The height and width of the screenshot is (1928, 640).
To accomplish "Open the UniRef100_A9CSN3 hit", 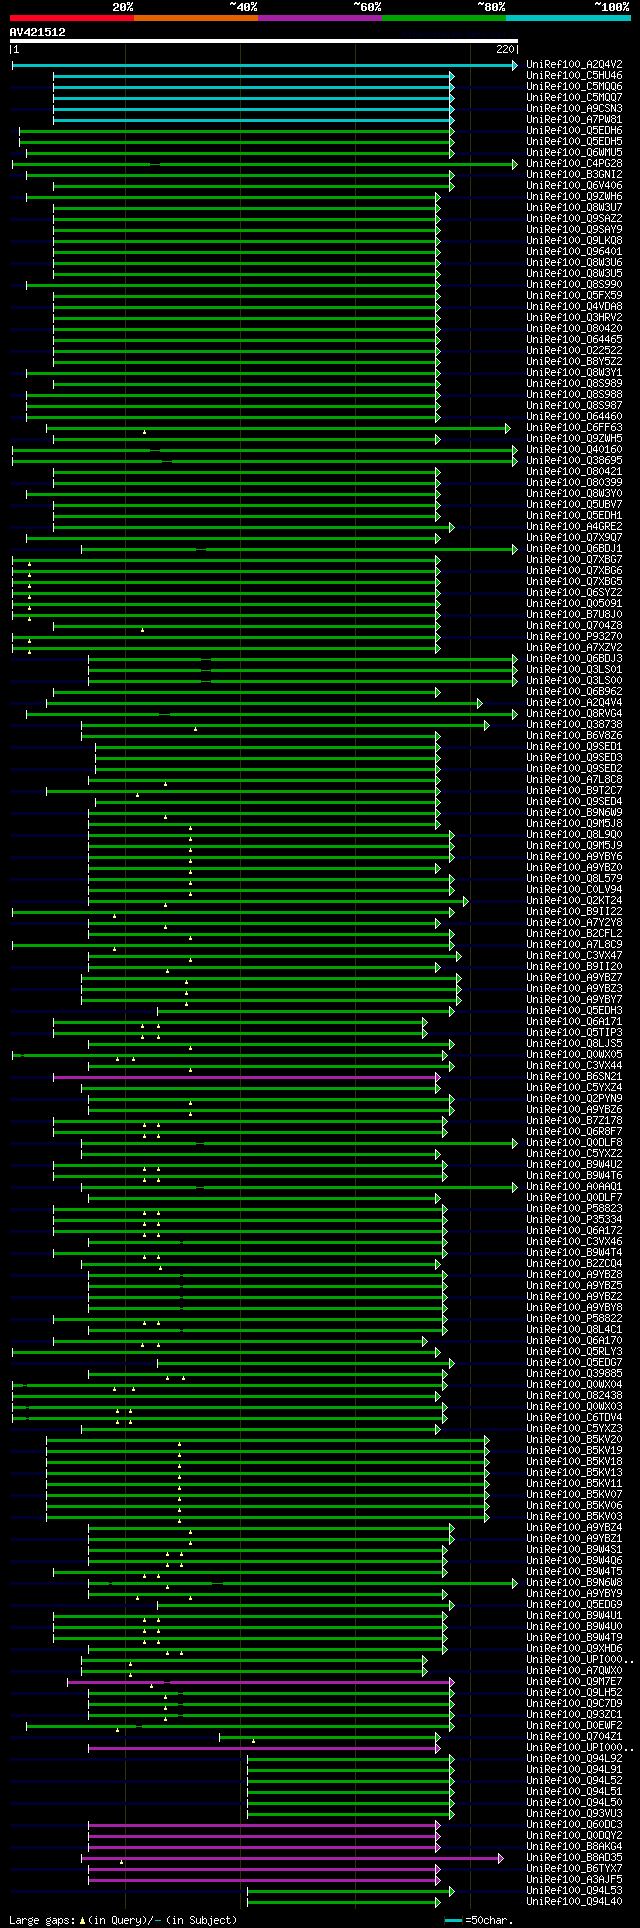I will click(574, 109).
